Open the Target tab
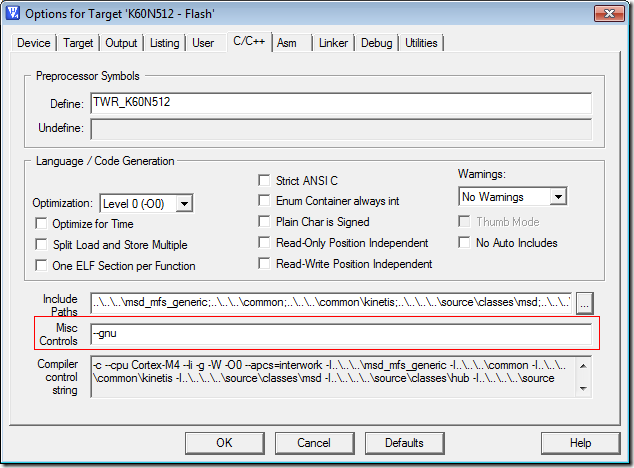Viewport: 634px width, 468px height. (78, 43)
